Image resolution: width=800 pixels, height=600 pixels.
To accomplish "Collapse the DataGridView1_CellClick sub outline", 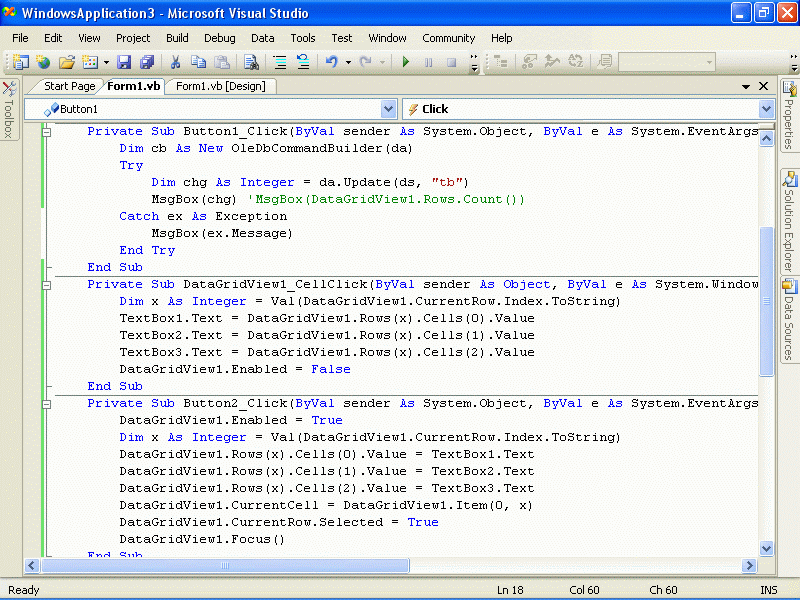I will (x=46, y=285).
